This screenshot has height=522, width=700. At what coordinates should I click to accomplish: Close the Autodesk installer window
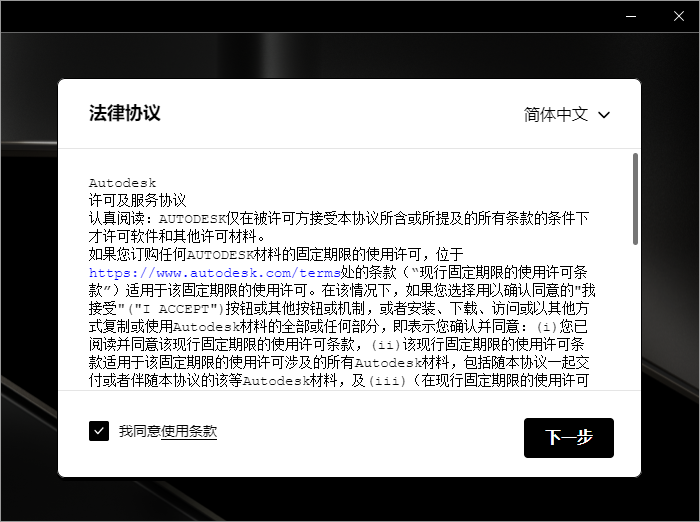(x=677, y=16)
